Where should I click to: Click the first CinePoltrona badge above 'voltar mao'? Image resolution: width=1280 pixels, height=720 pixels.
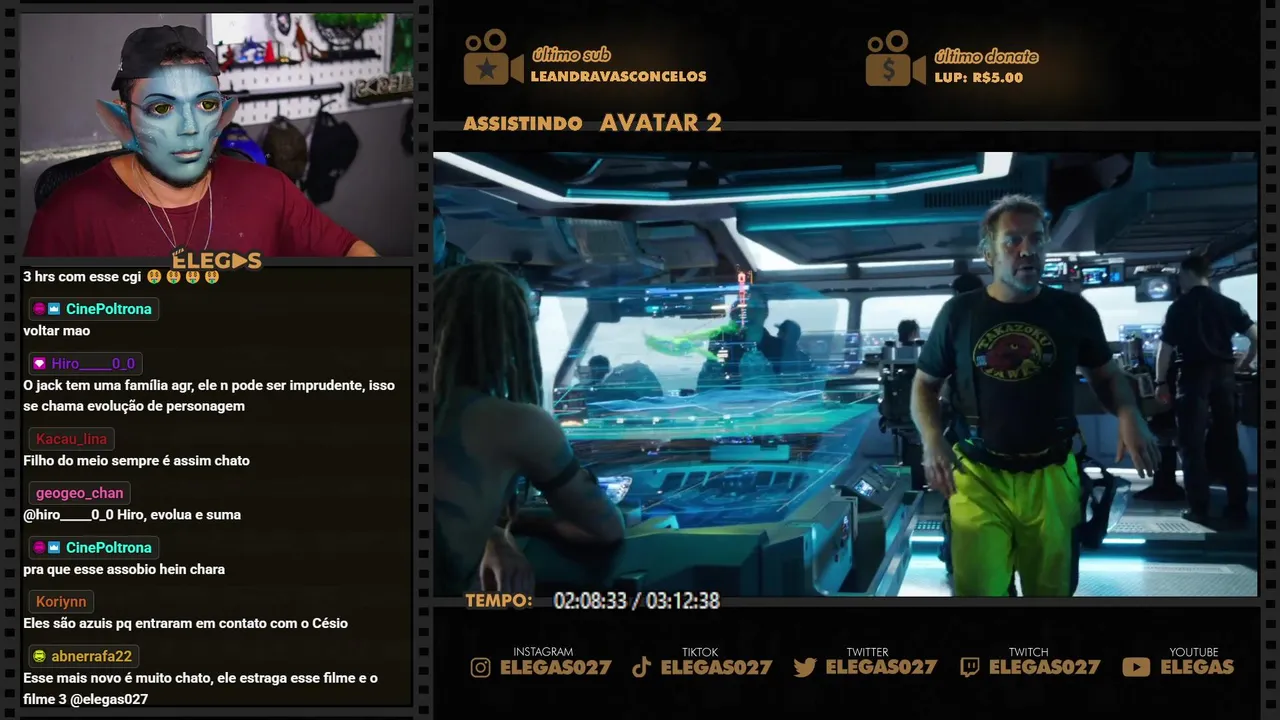click(47, 309)
